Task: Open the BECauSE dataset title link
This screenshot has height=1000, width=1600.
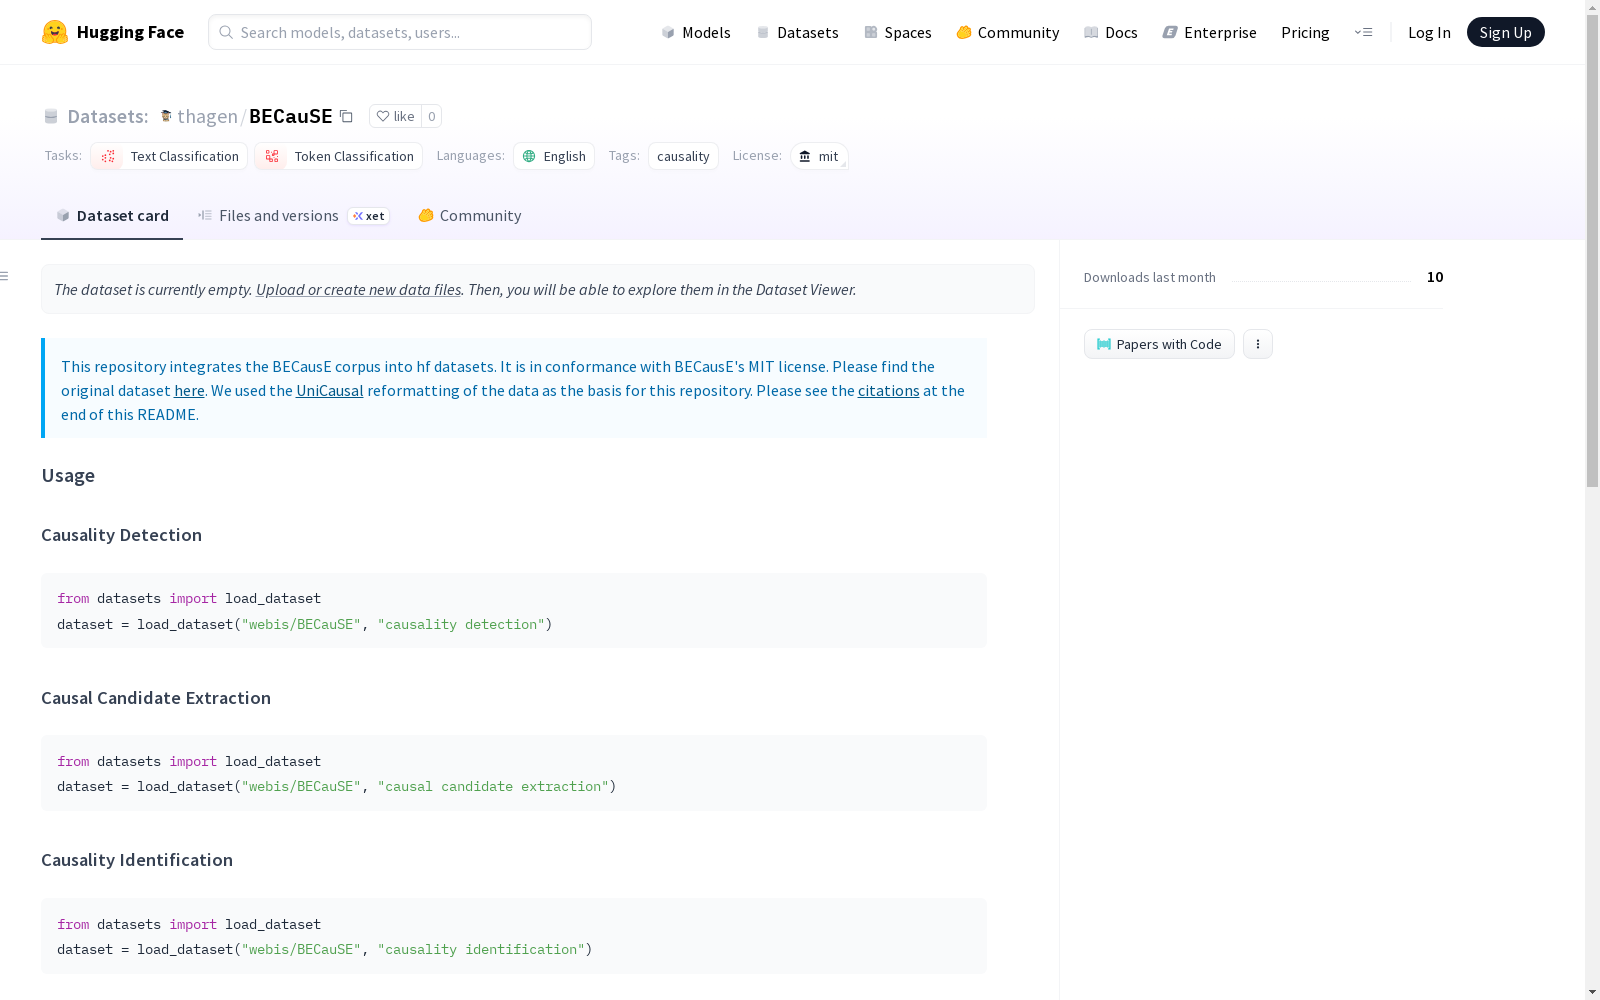Action: pyautogui.click(x=290, y=116)
